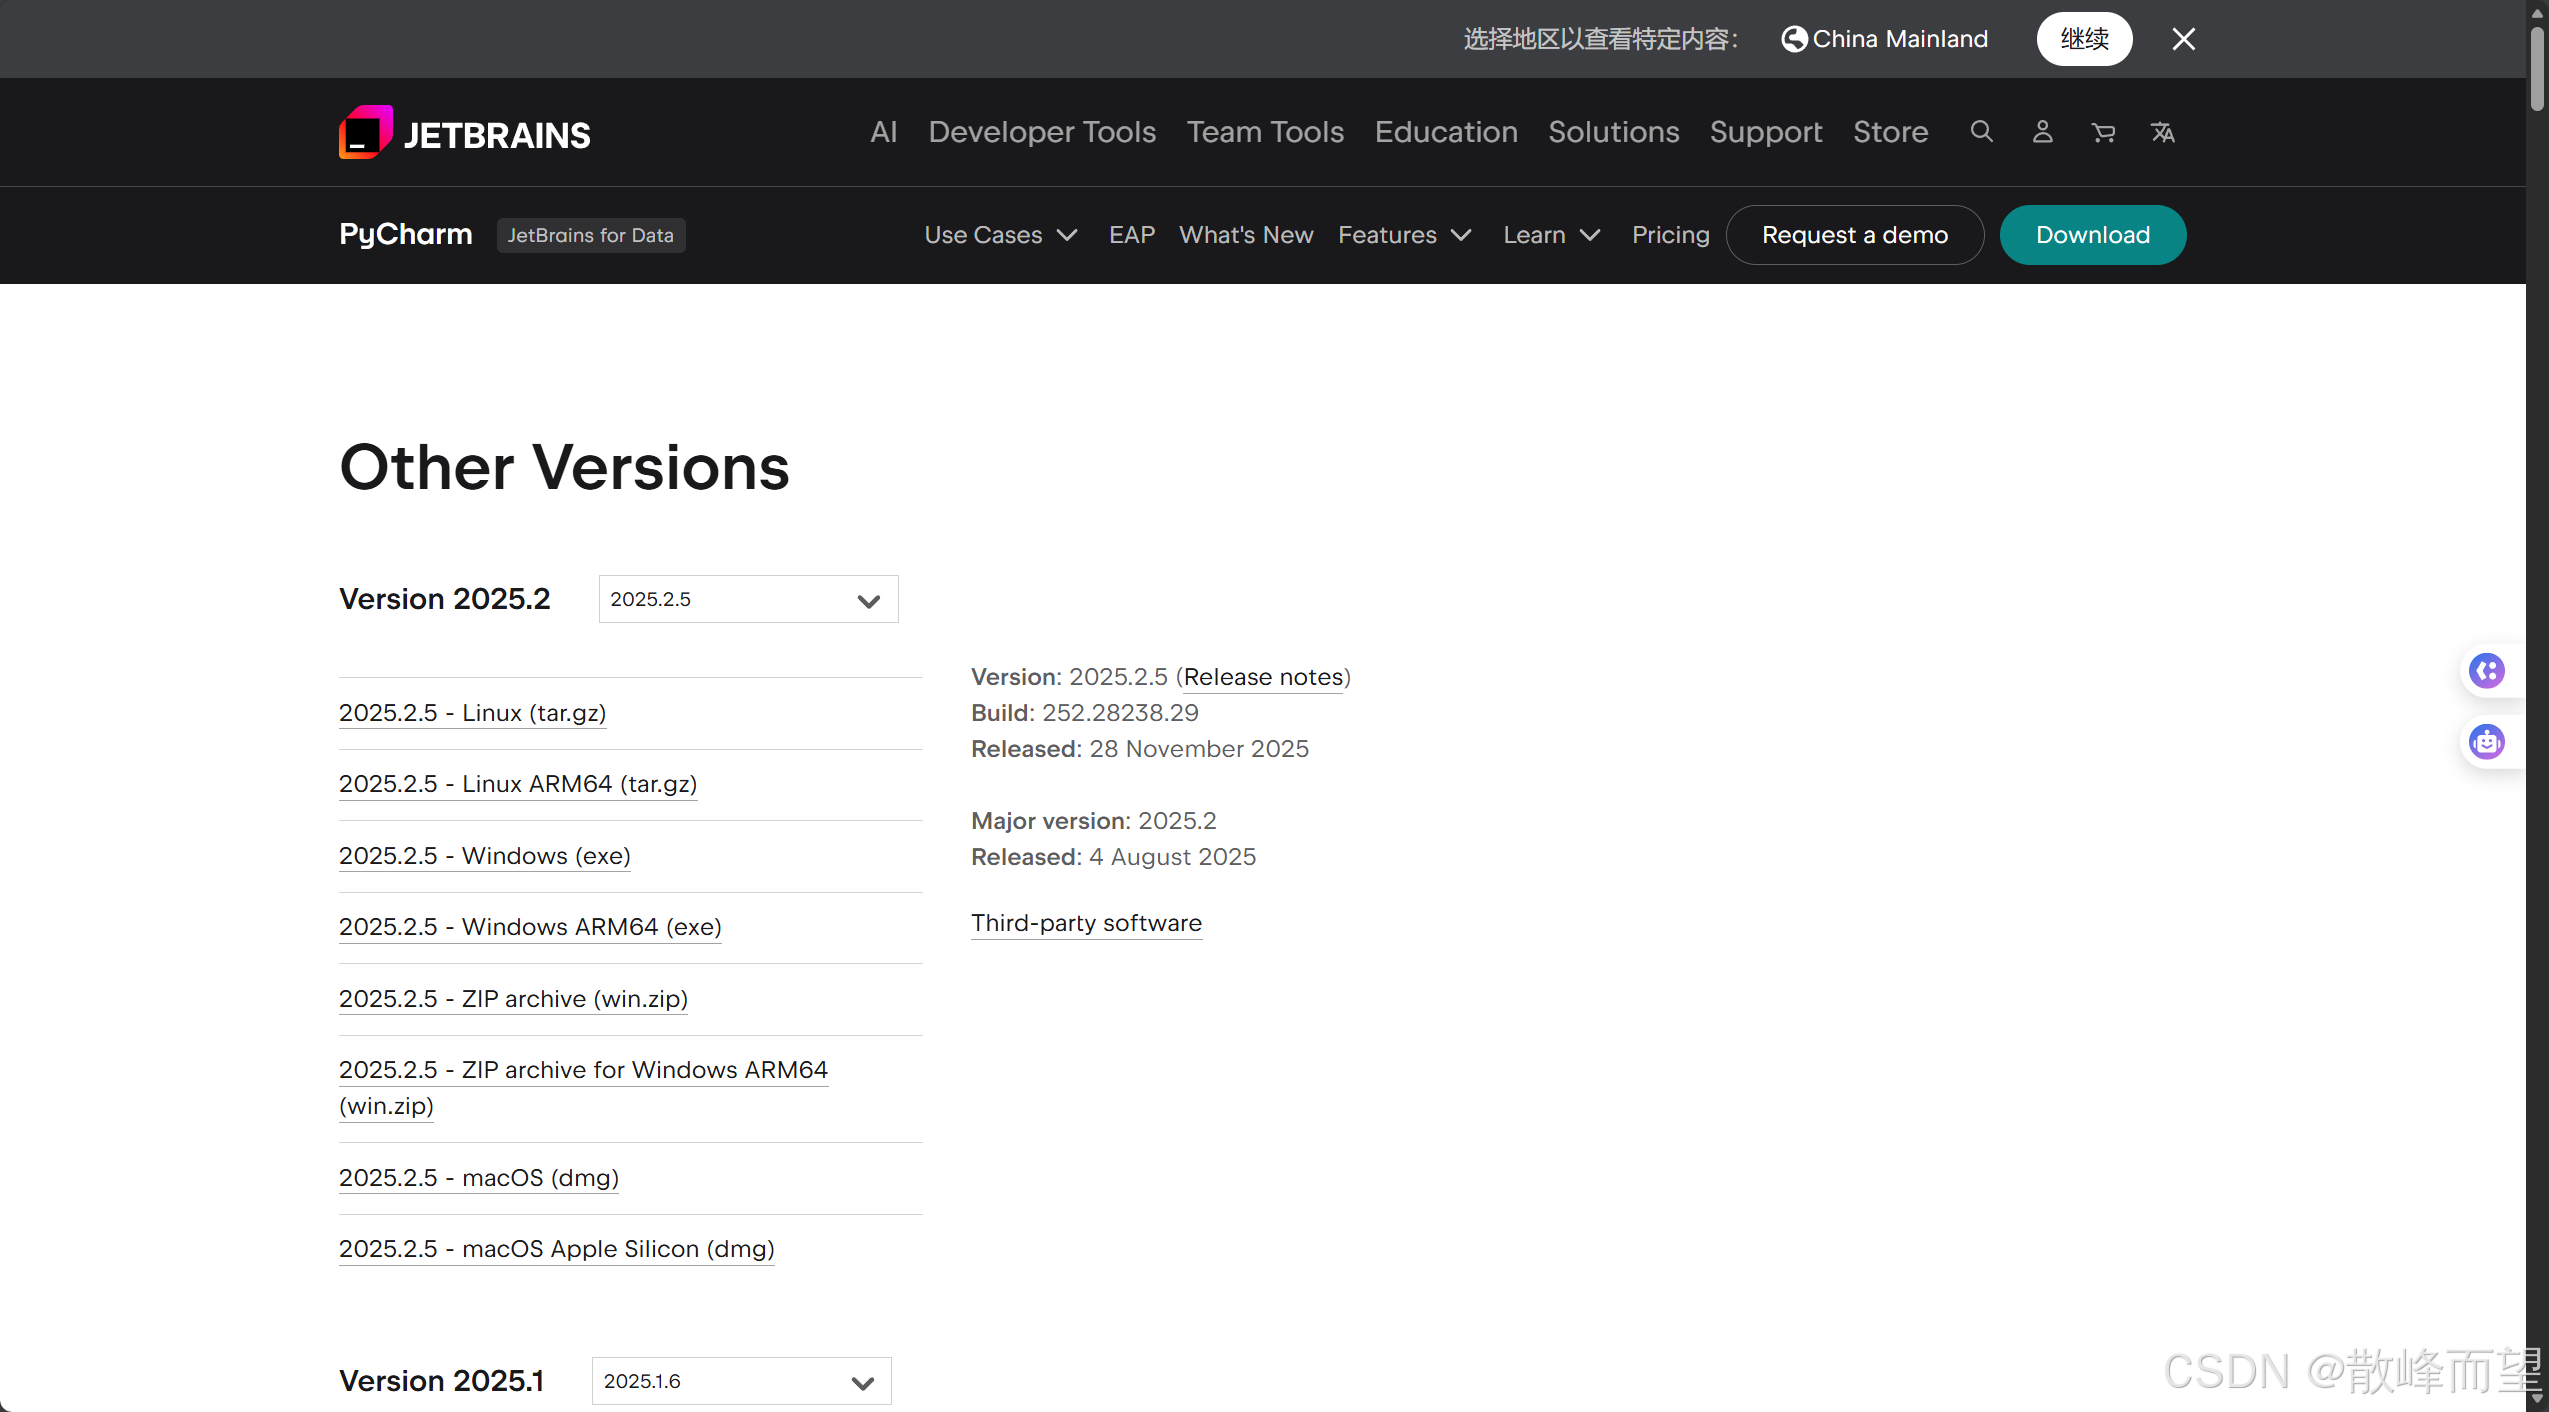Screen dimensions: 2549x1412
Task: Expand the 2025.1.6 version dropdown
Action: click(x=741, y=1381)
